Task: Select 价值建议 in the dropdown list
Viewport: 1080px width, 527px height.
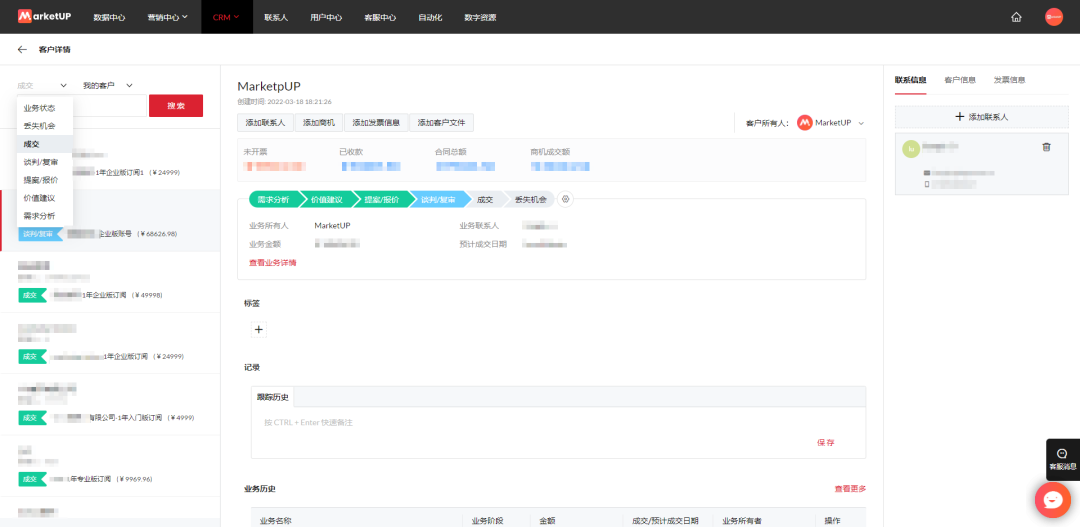Action: pyautogui.click(x=45, y=198)
